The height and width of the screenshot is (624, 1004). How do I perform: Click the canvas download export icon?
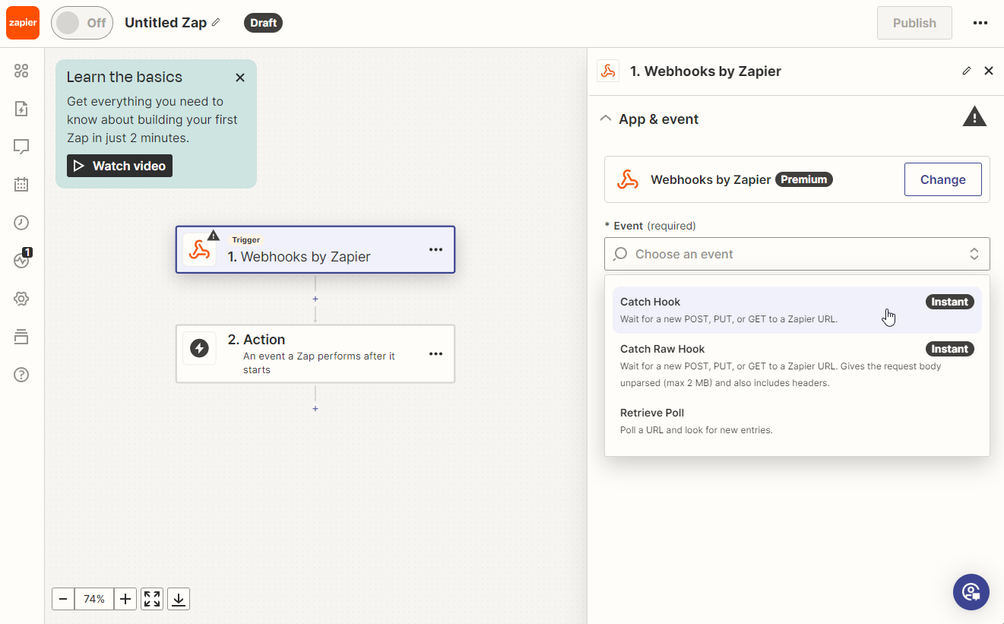(x=179, y=599)
